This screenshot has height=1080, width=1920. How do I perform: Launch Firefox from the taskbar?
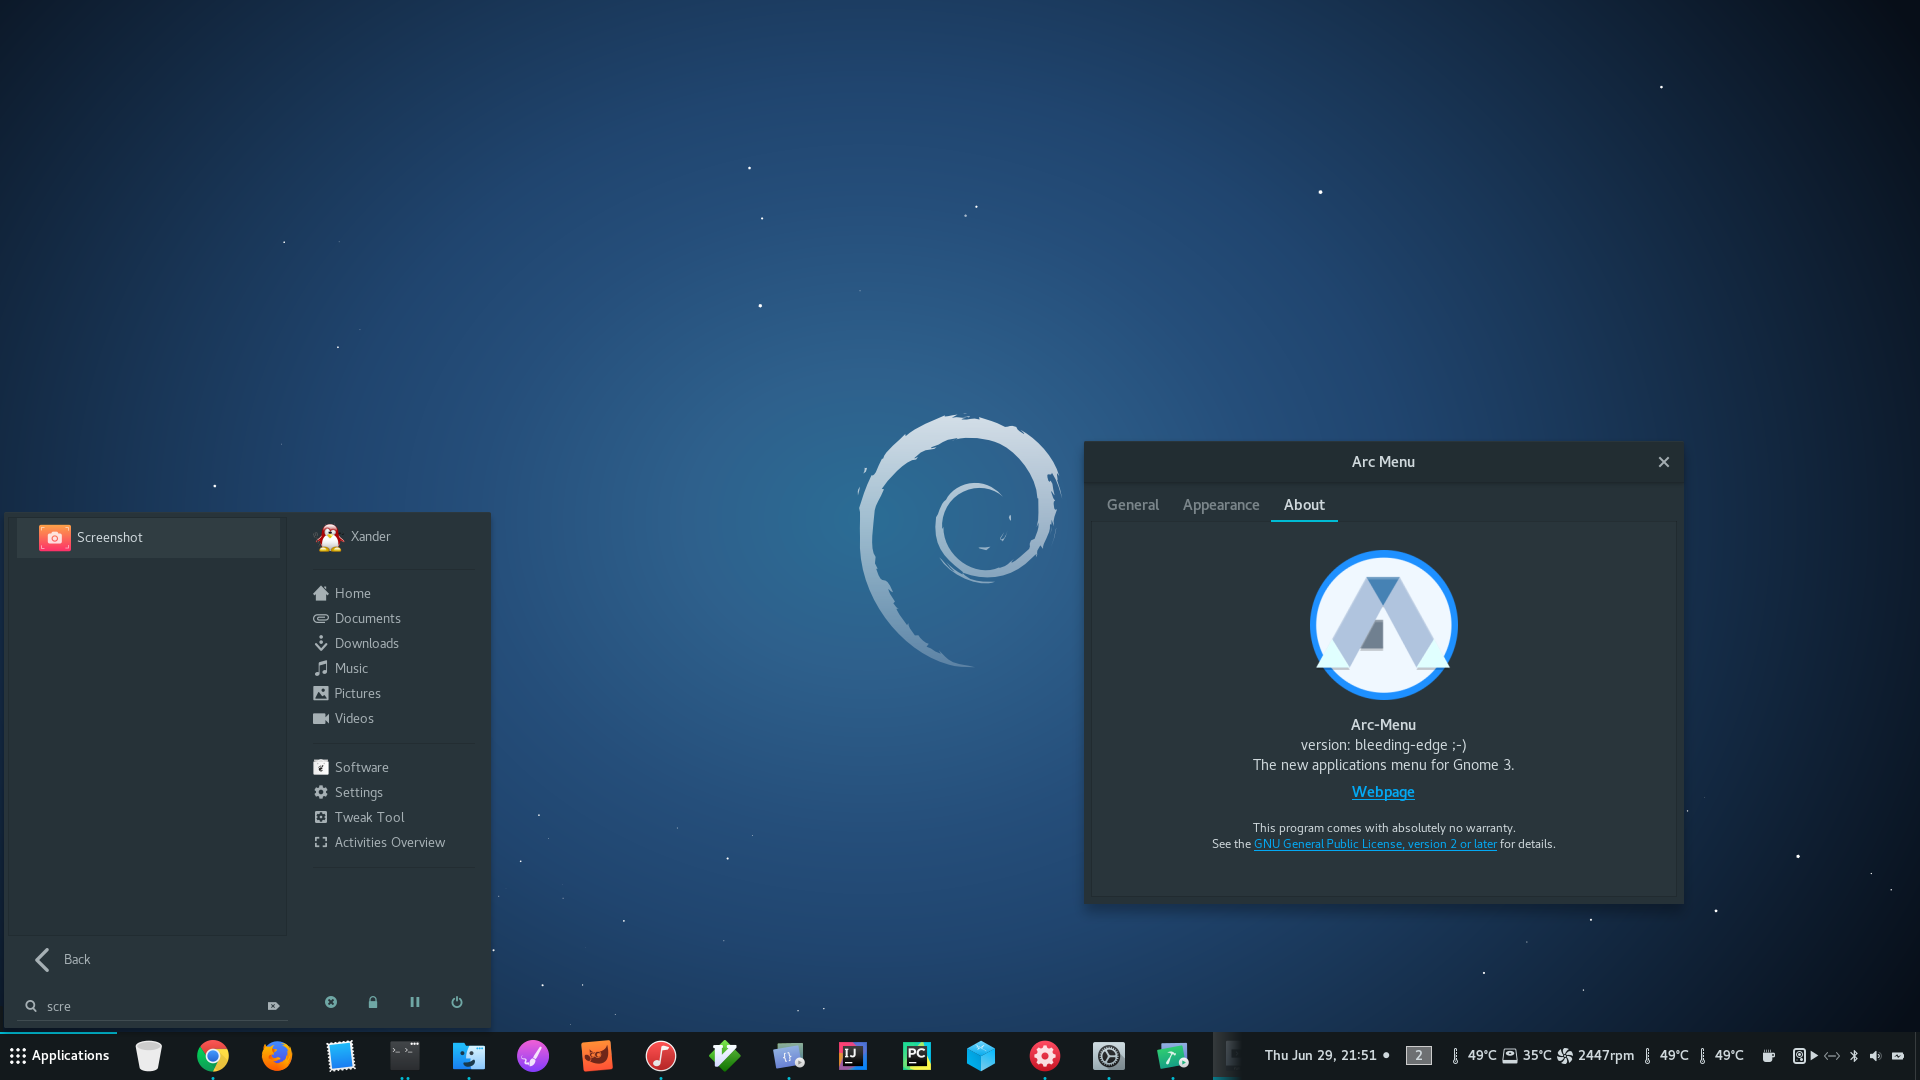click(x=277, y=1056)
